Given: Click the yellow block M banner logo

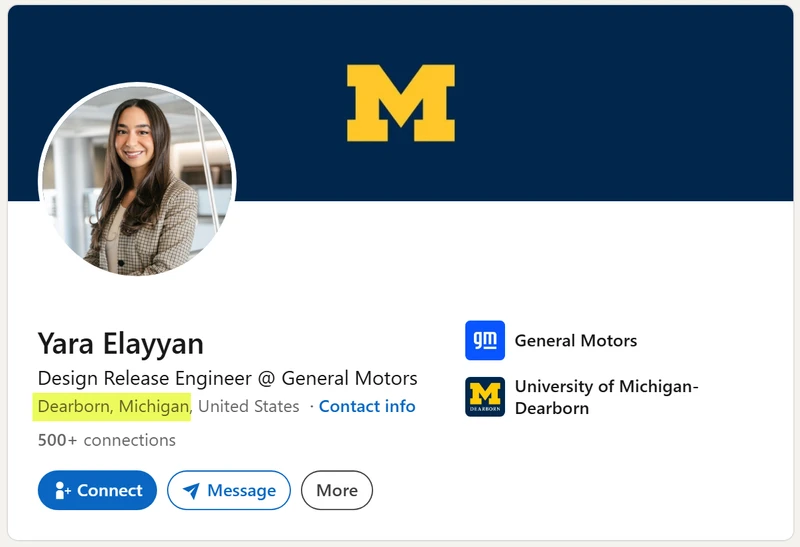Looking at the screenshot, I should pos(401,103).
